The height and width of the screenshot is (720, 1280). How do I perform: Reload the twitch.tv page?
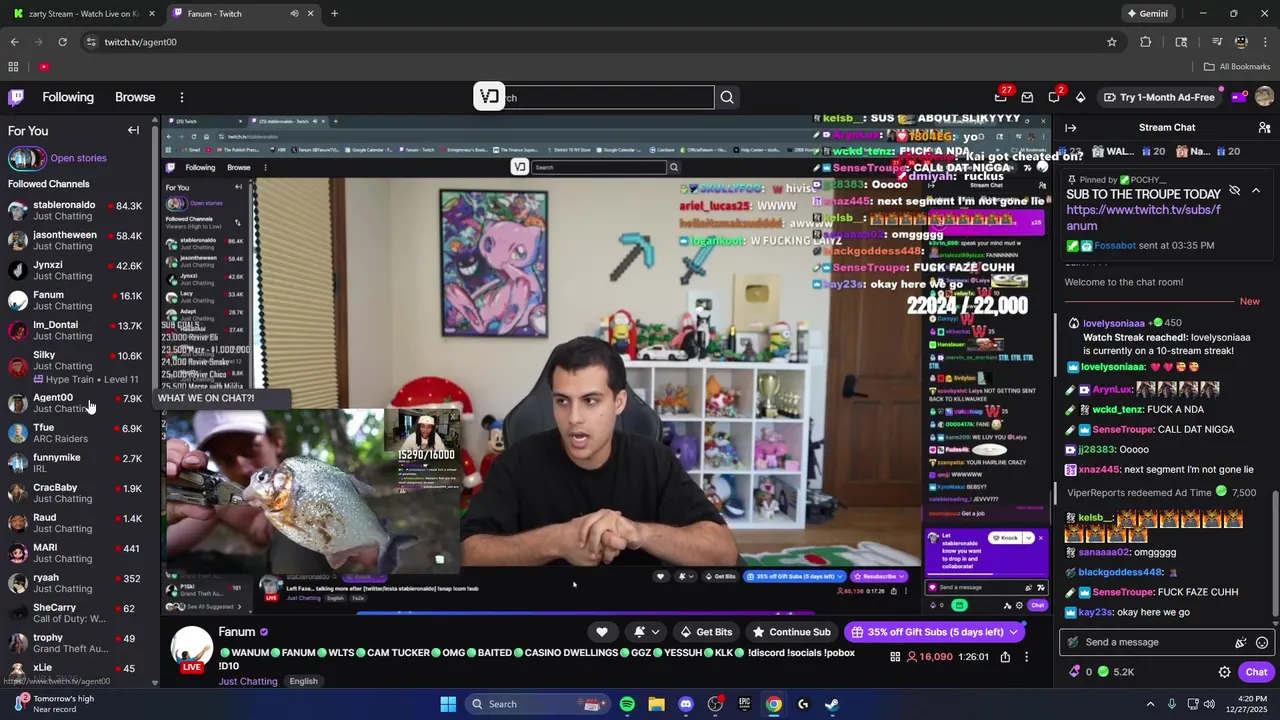pyautogui.click(x=62, y=42)
